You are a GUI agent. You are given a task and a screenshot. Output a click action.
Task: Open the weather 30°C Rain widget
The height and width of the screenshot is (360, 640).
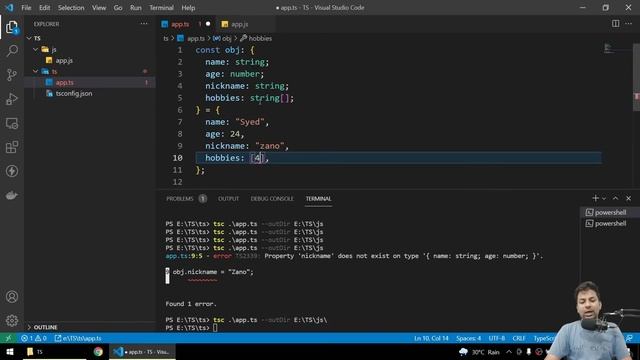click(x=479, y=352)
